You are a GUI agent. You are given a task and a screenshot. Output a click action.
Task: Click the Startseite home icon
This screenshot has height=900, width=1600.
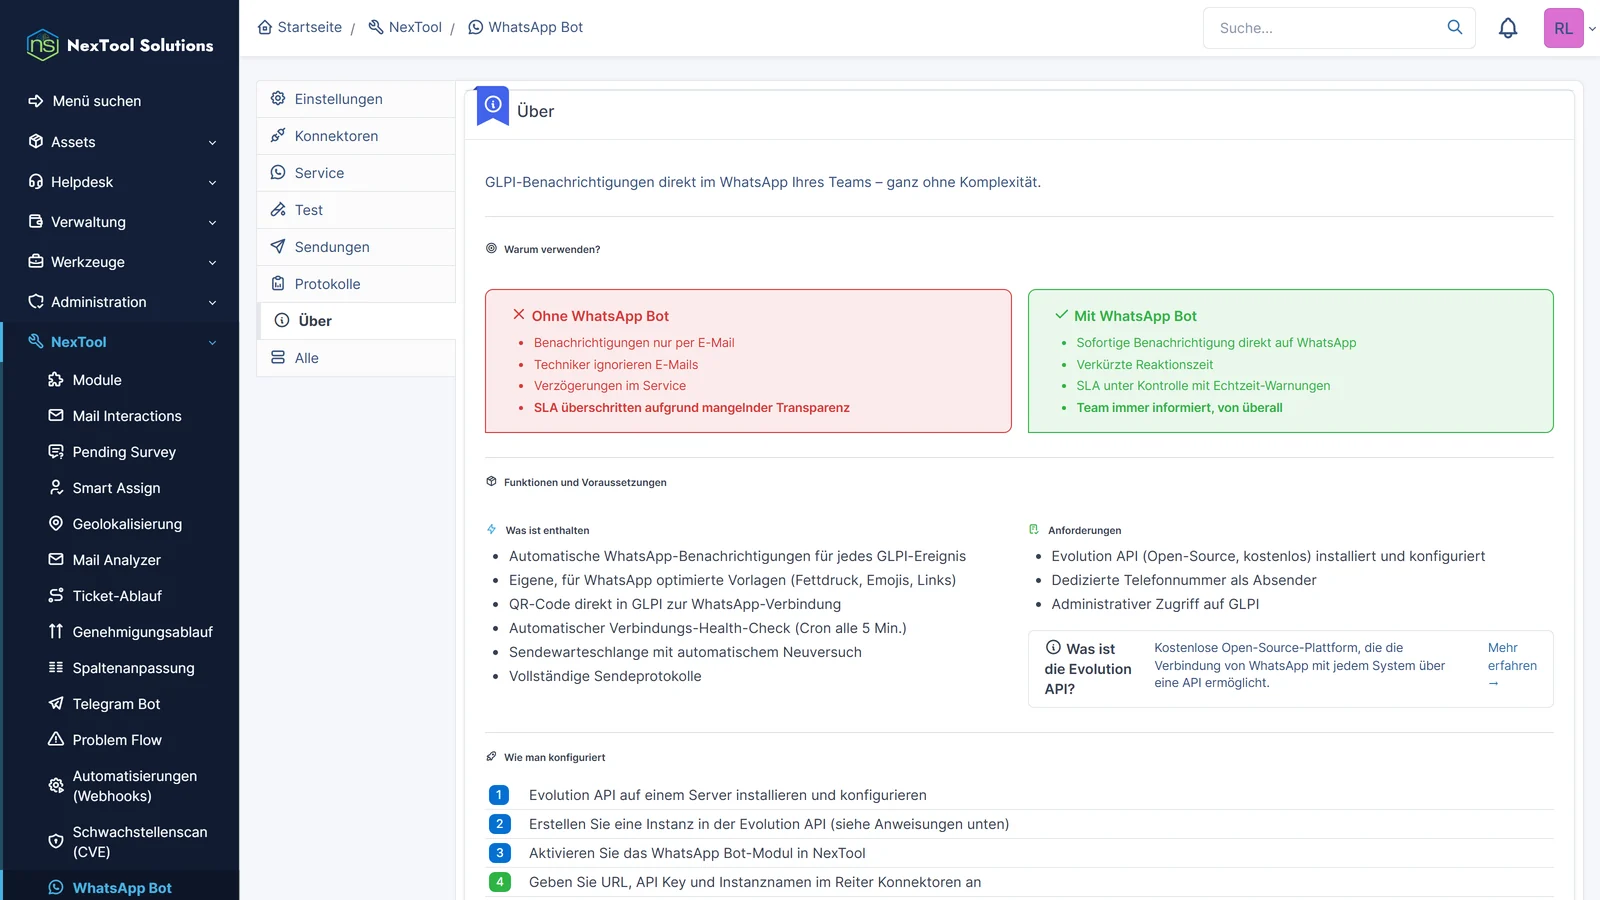point(265,27)
